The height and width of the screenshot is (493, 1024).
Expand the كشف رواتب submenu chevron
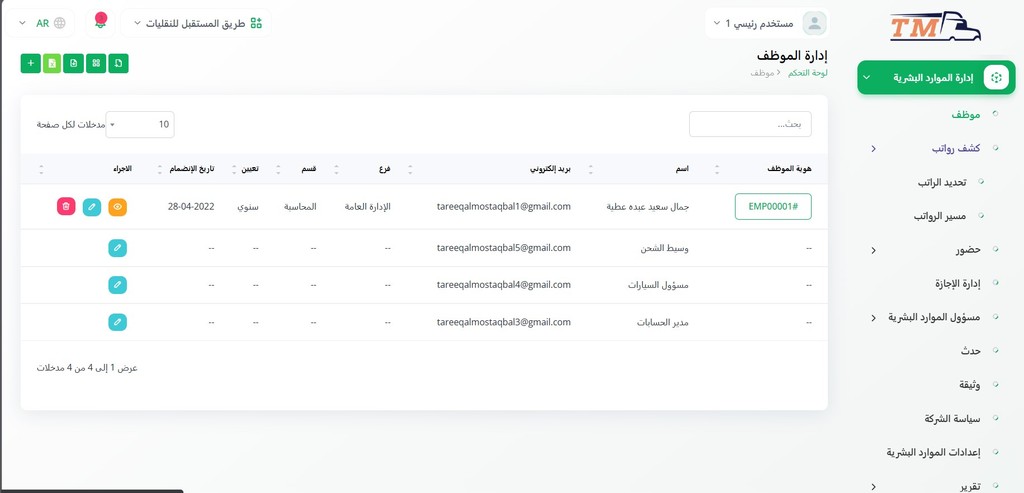point(873,149)
